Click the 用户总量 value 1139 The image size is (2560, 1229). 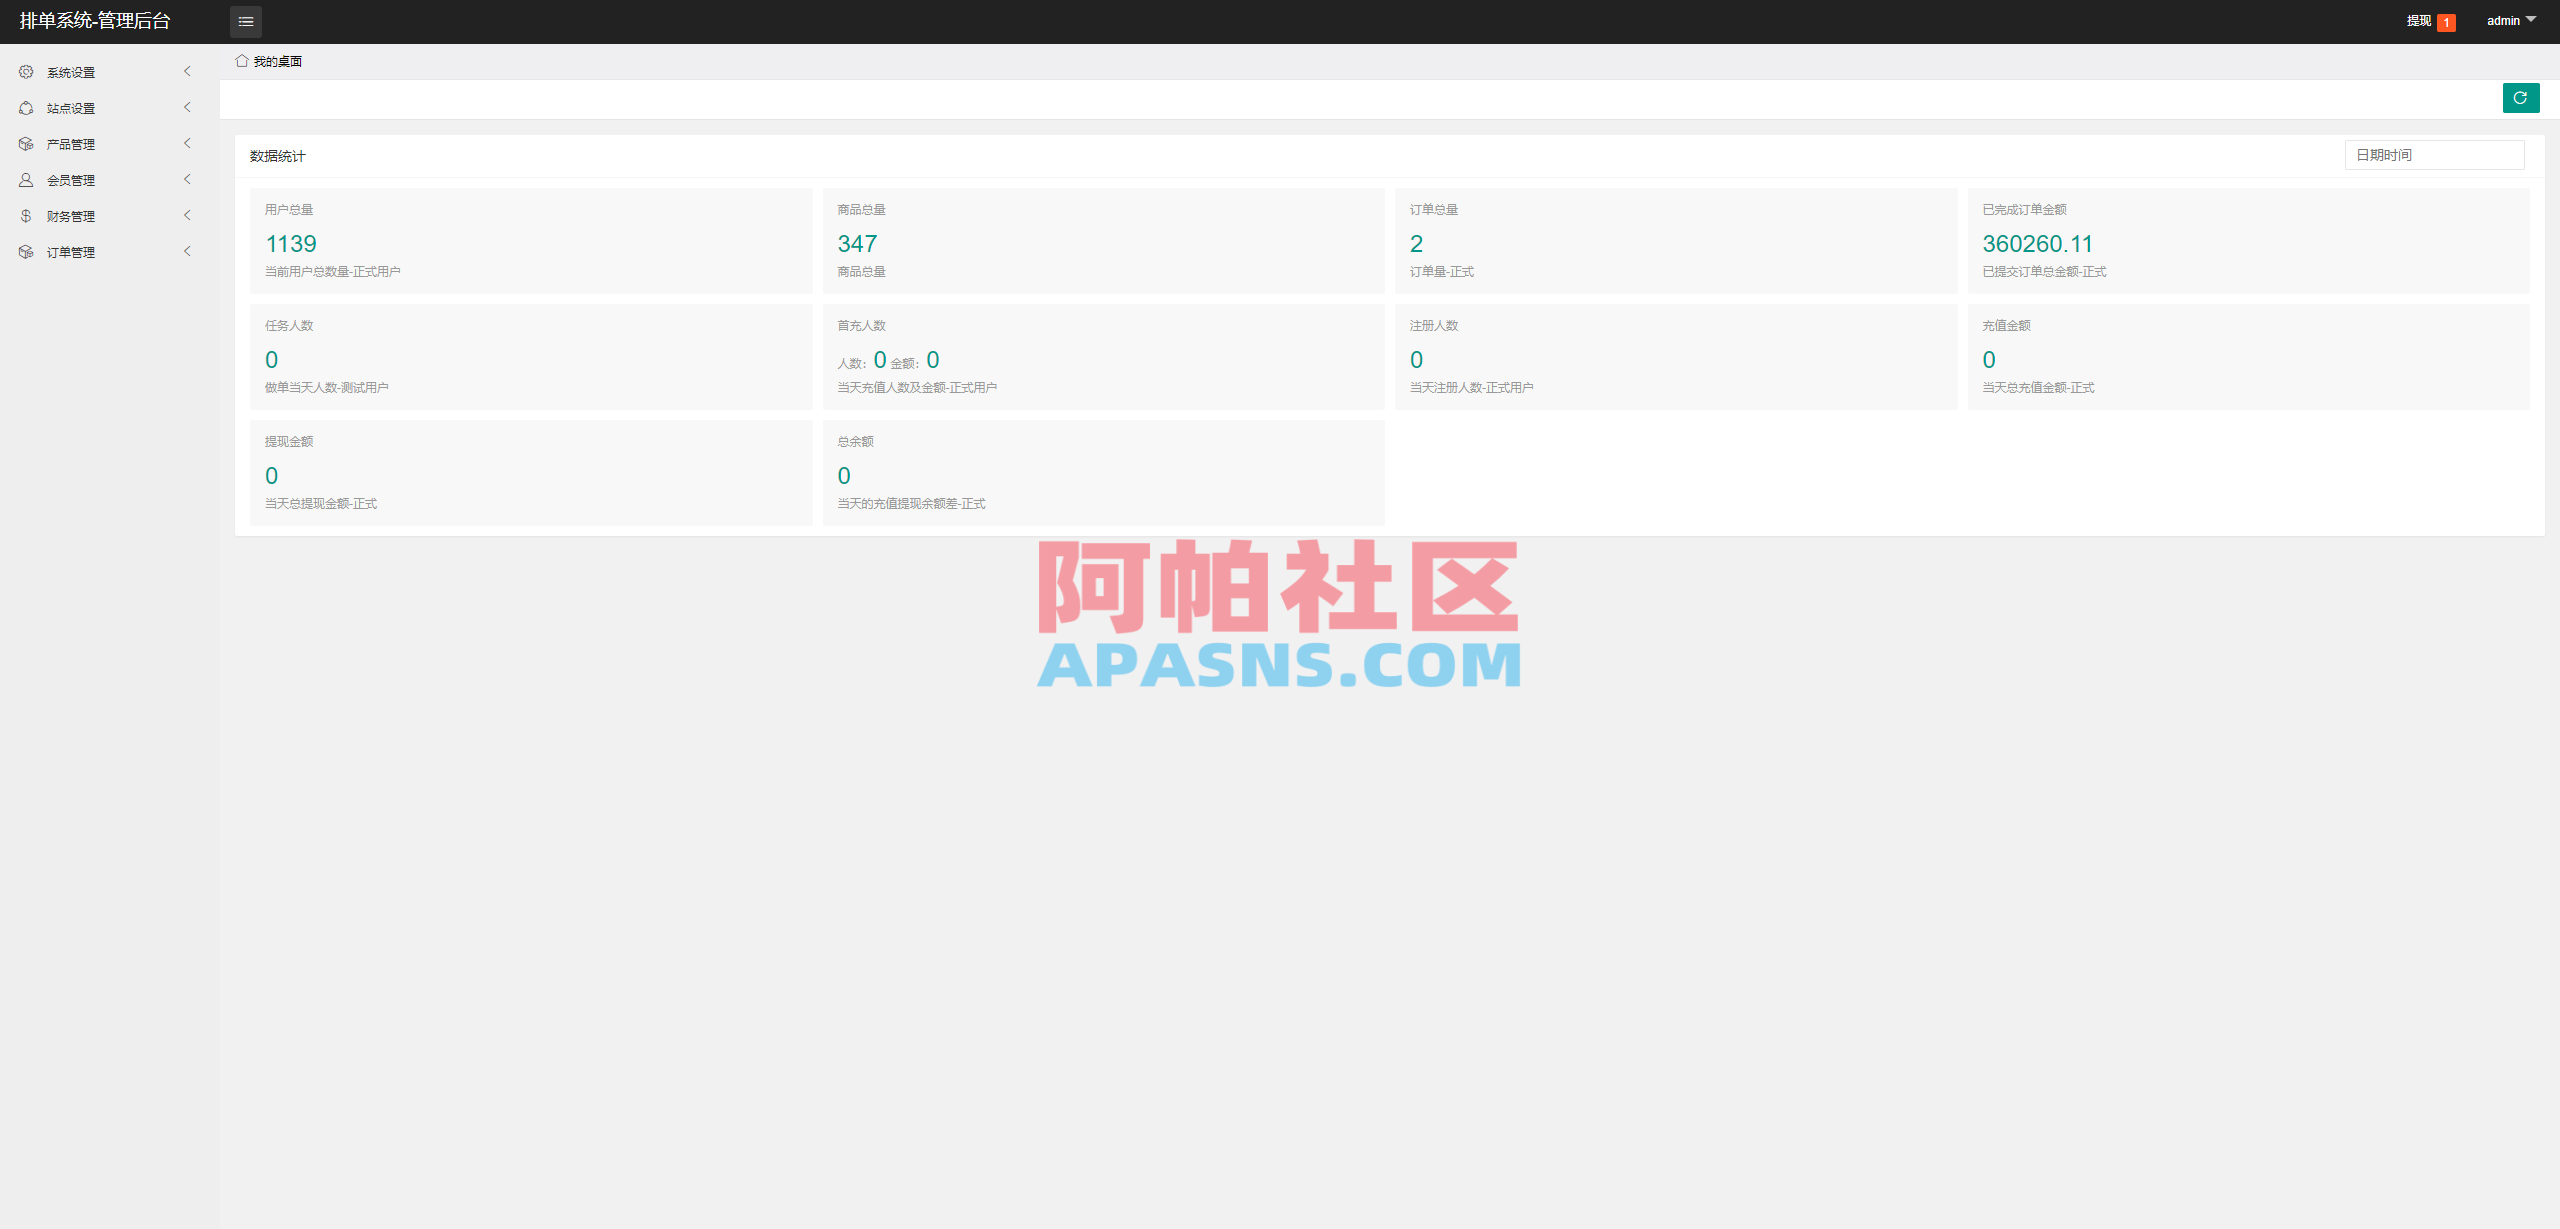[x=291, y=243]
